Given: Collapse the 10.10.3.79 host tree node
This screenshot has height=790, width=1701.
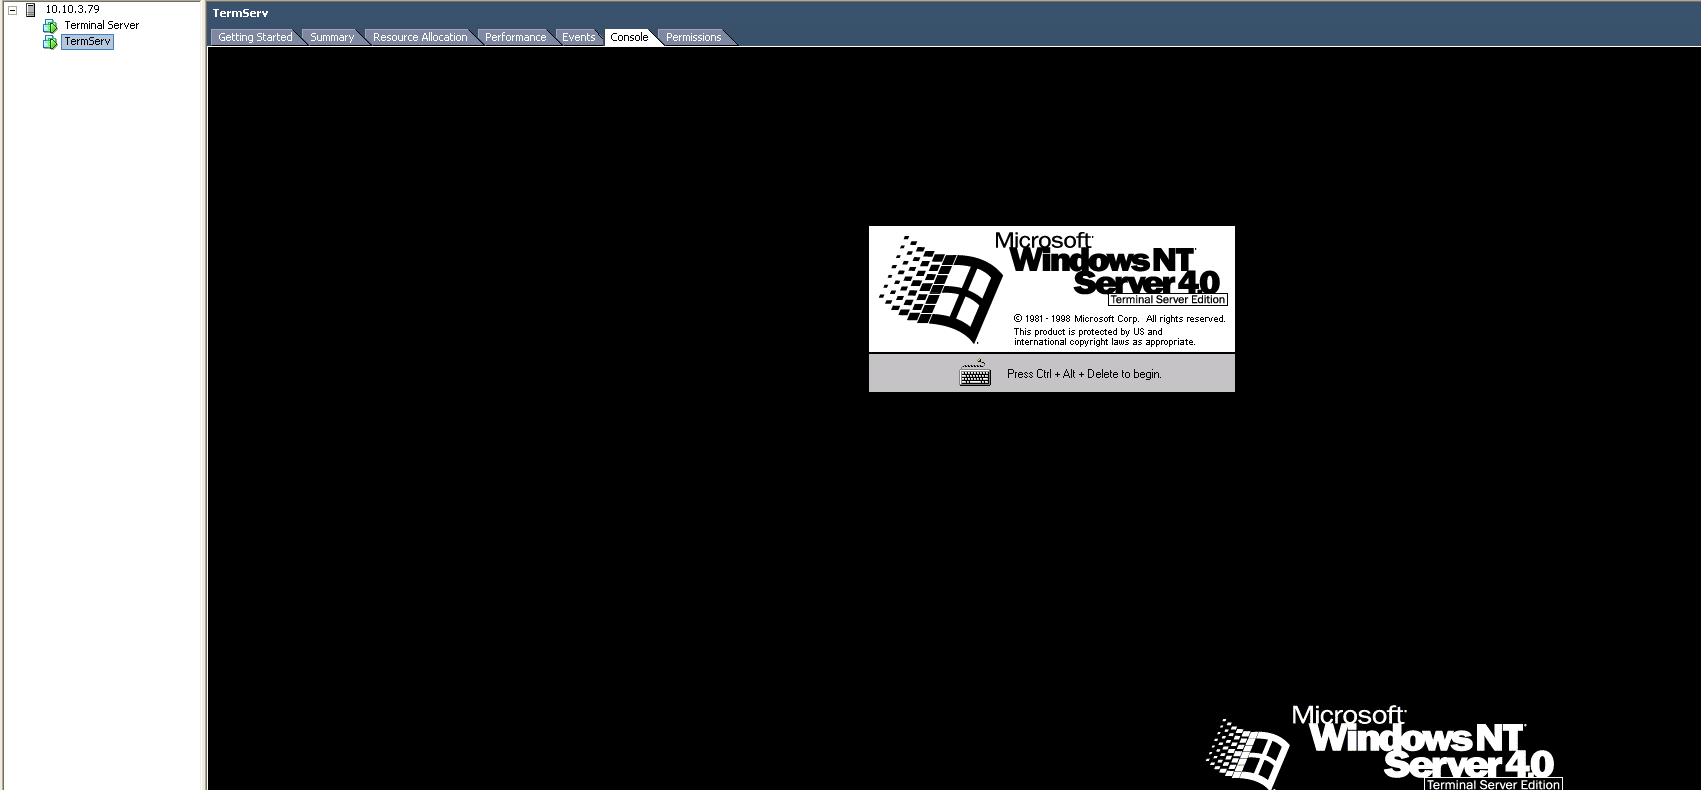Looking at the screenshot, I should point(13,10).
